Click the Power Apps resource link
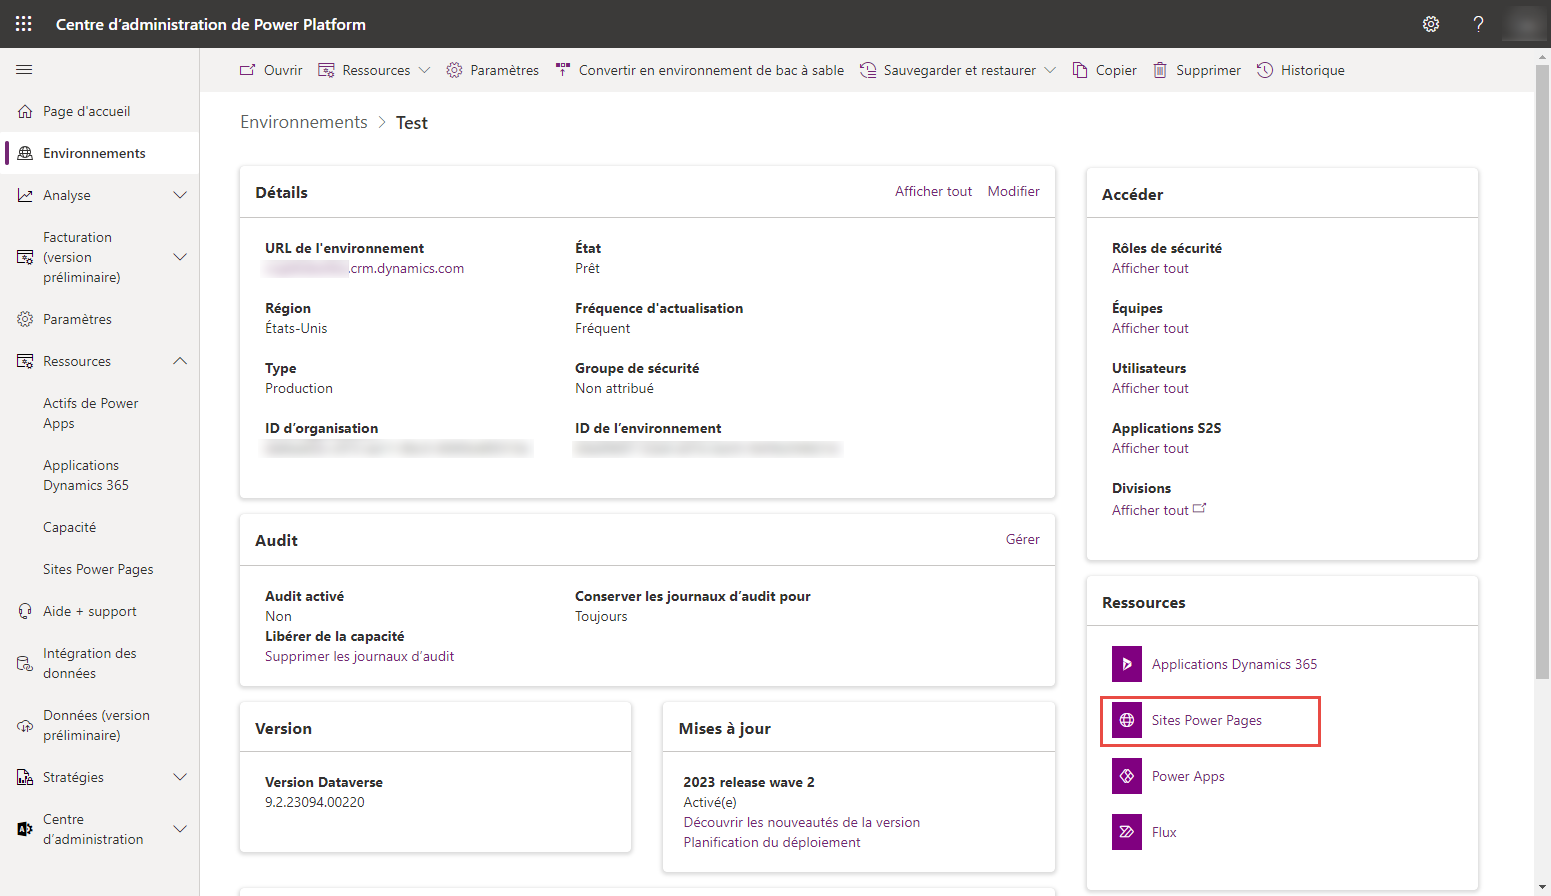Image resolution: width=1551 pixels, height=896 pixels. 1188,776
